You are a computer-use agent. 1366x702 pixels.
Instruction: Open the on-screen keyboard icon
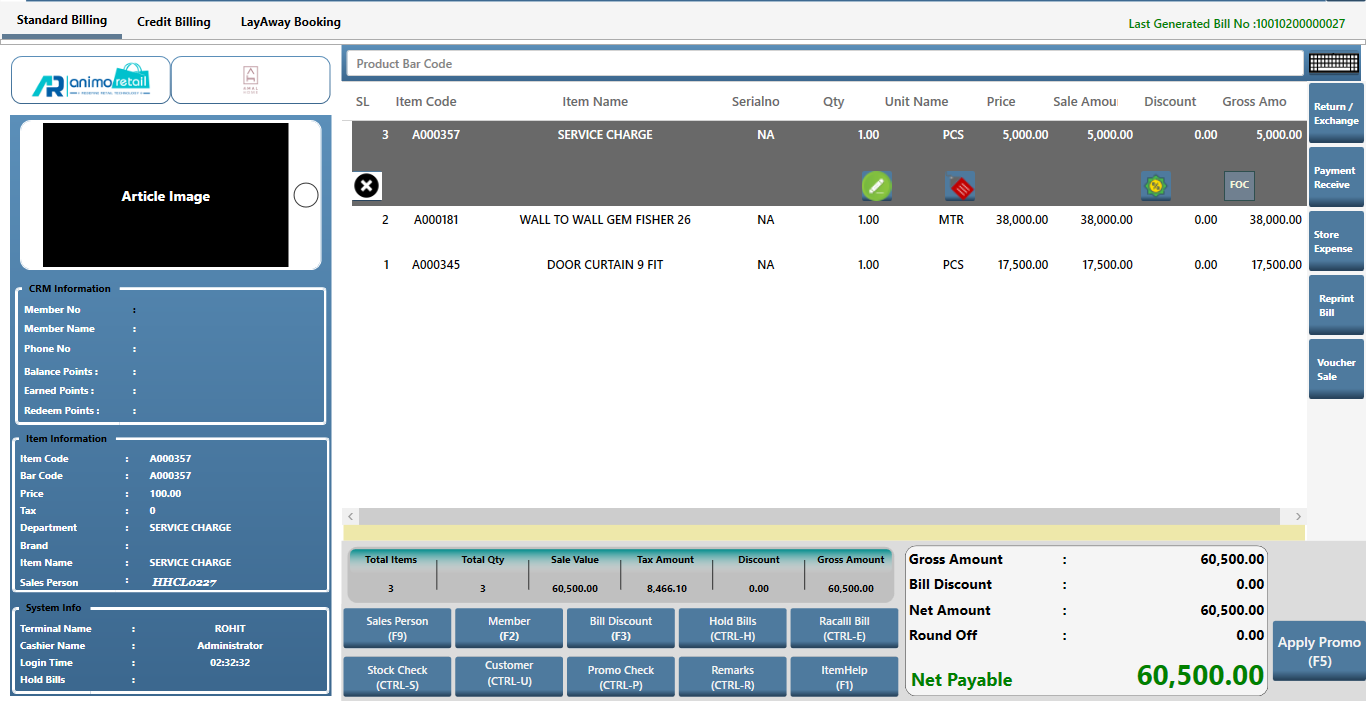(x=1334, y=63)
